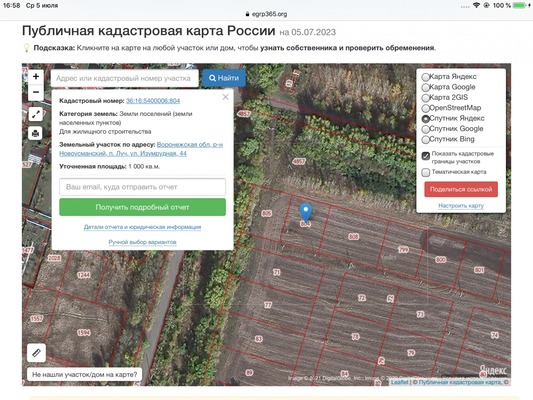Open cadastral number 36:16:5400006:804 link
This screenshot has width=533, height=400.
153,101
